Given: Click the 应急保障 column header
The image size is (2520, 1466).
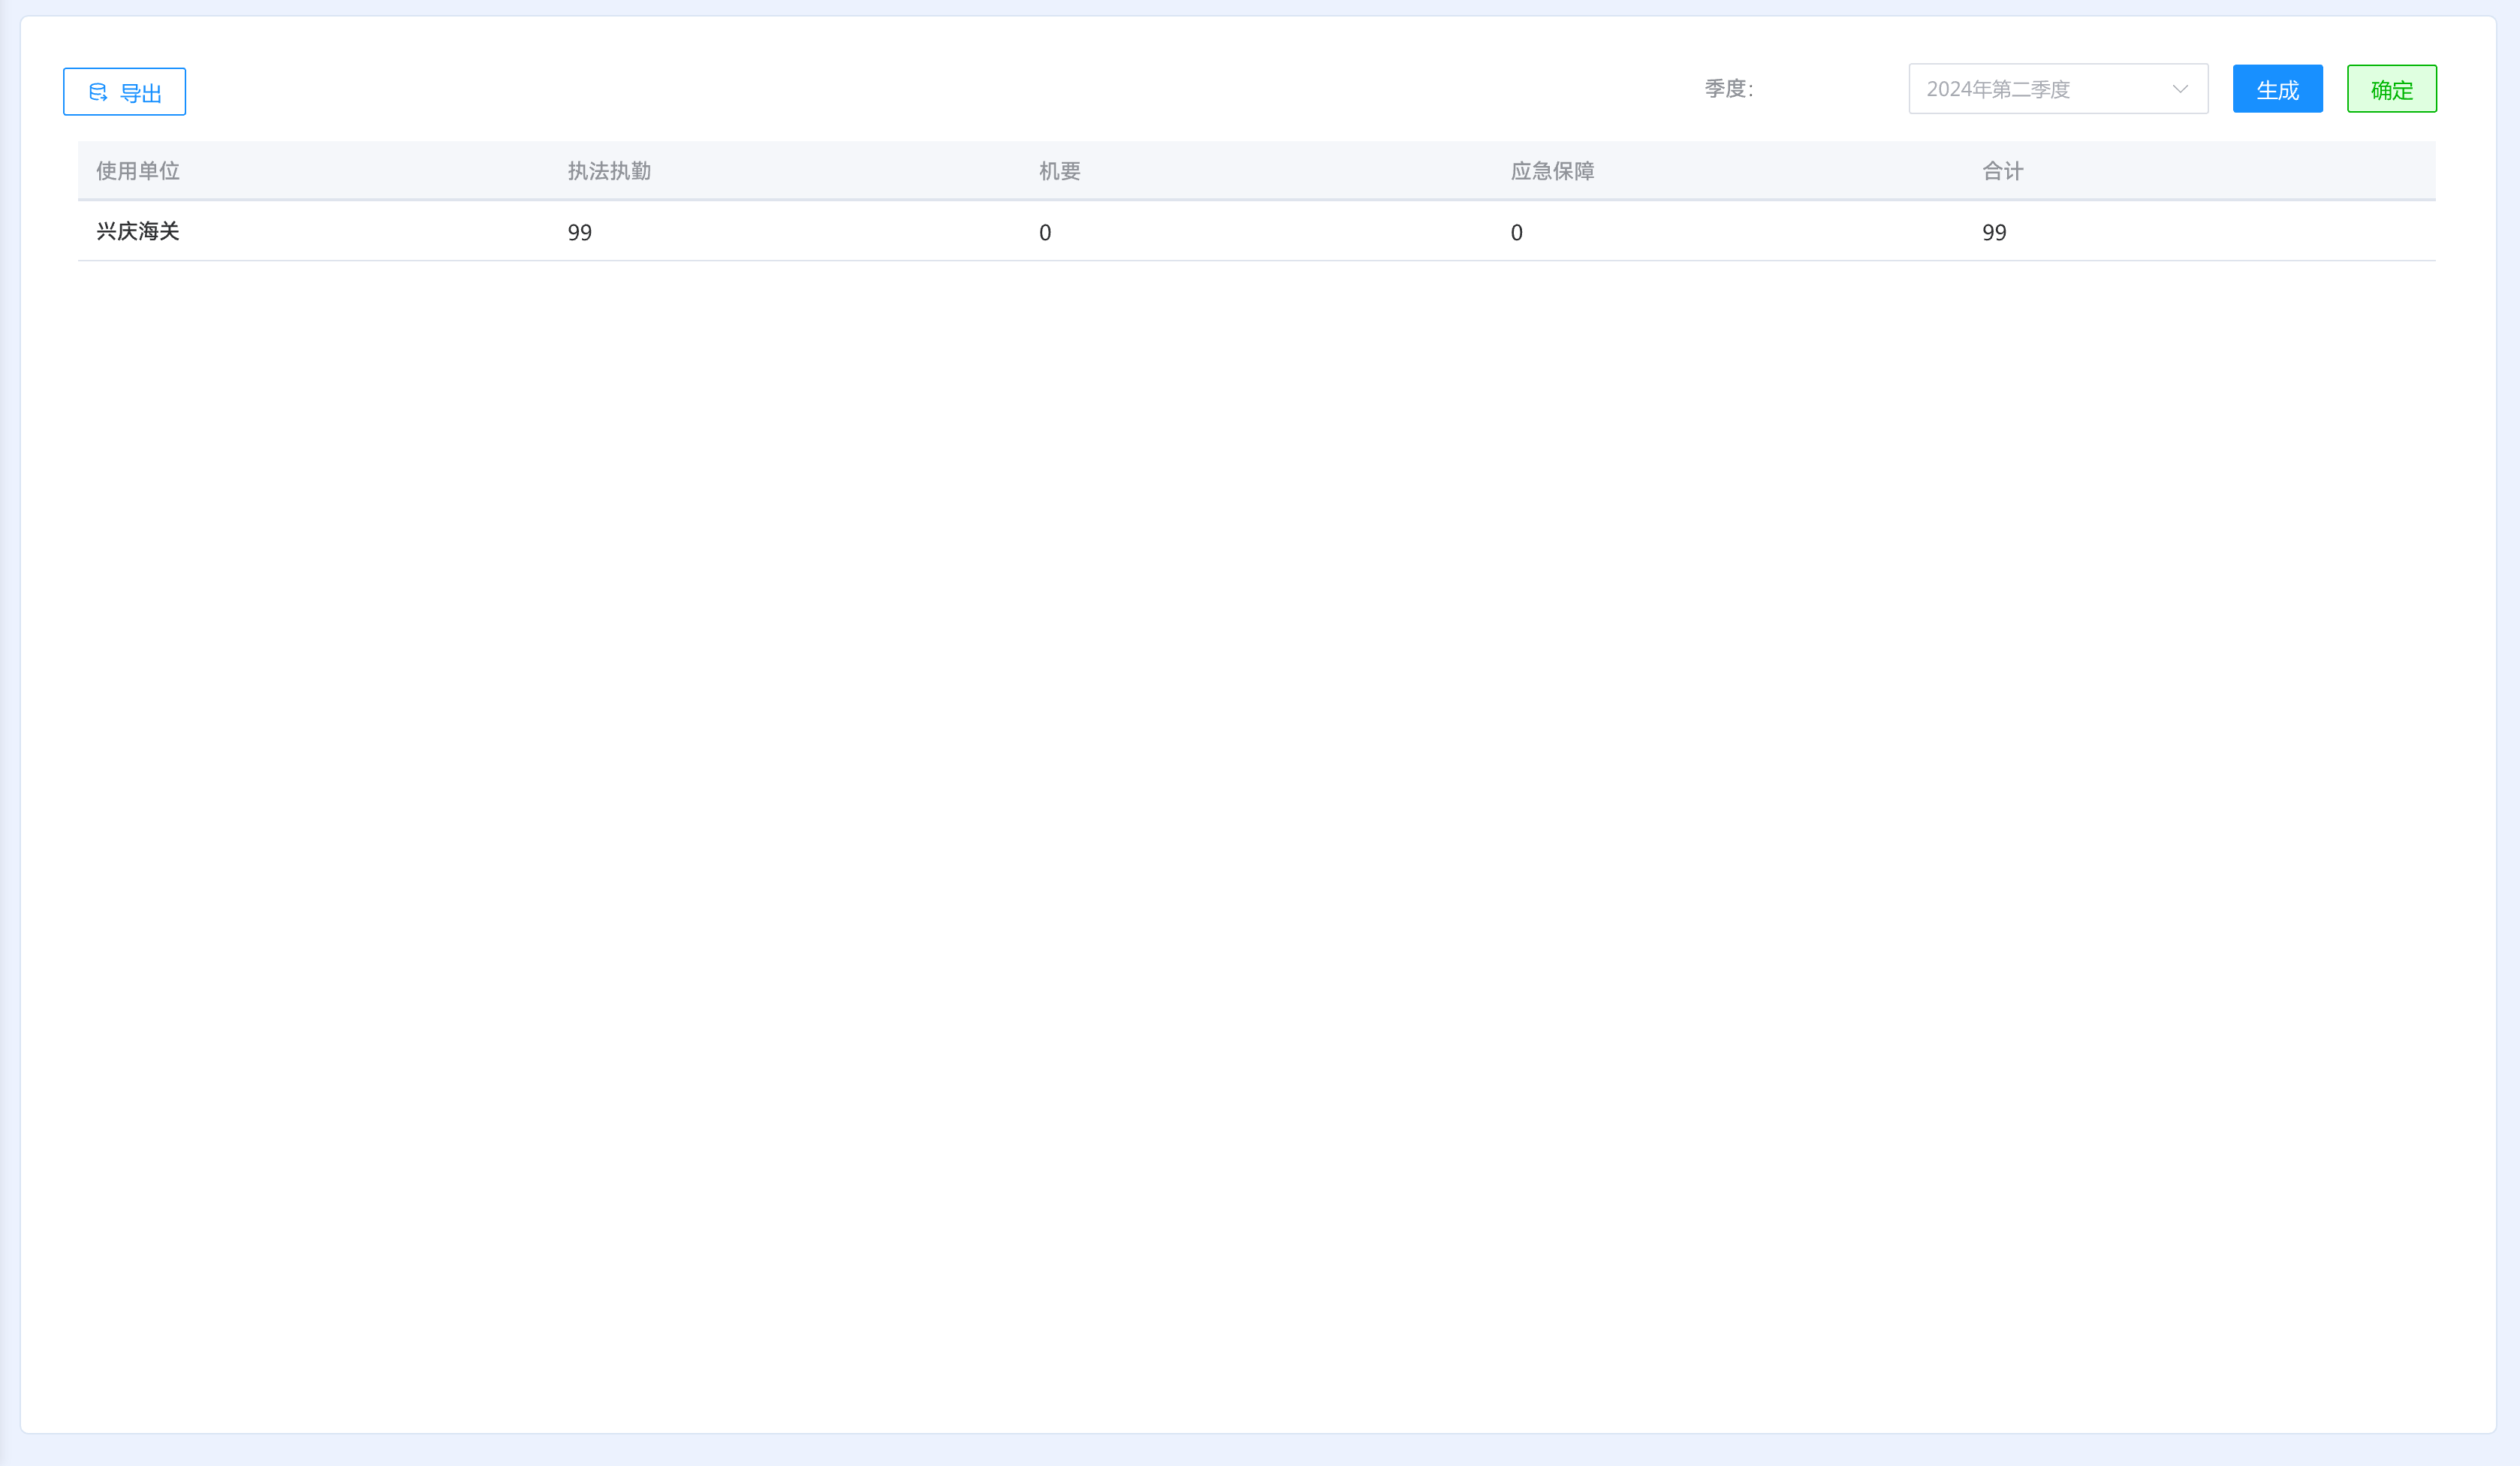Looking at the screenshot, I should point(1552,171).
